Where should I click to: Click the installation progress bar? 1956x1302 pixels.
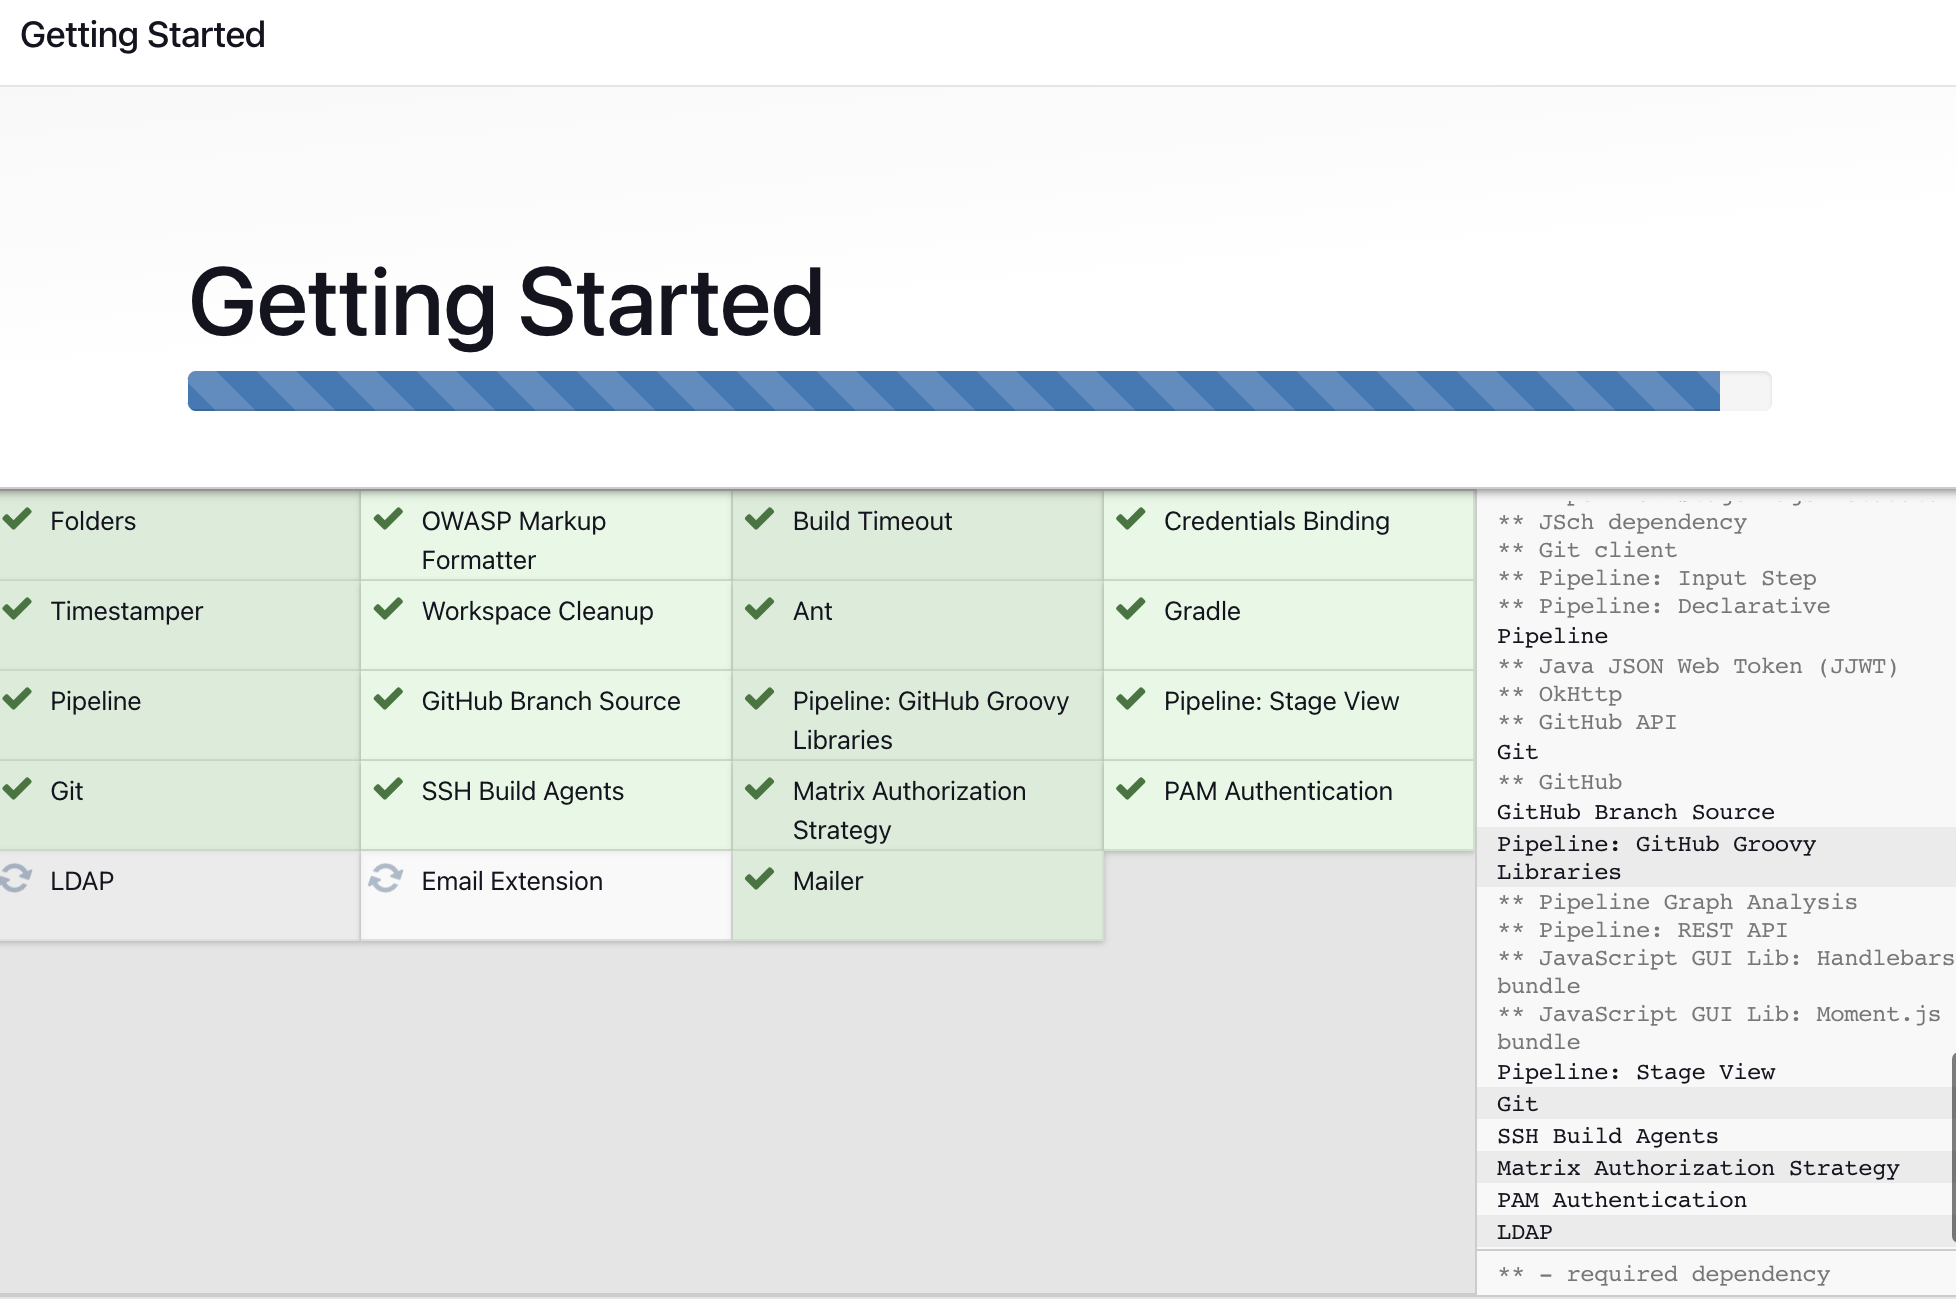pos(978,391)
